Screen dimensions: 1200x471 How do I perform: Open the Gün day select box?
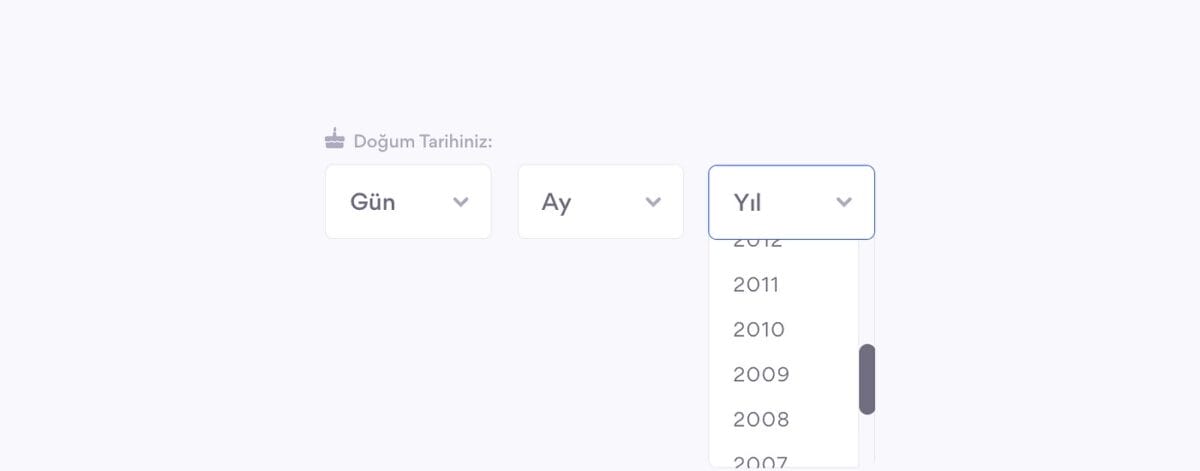tap(408, 202)
